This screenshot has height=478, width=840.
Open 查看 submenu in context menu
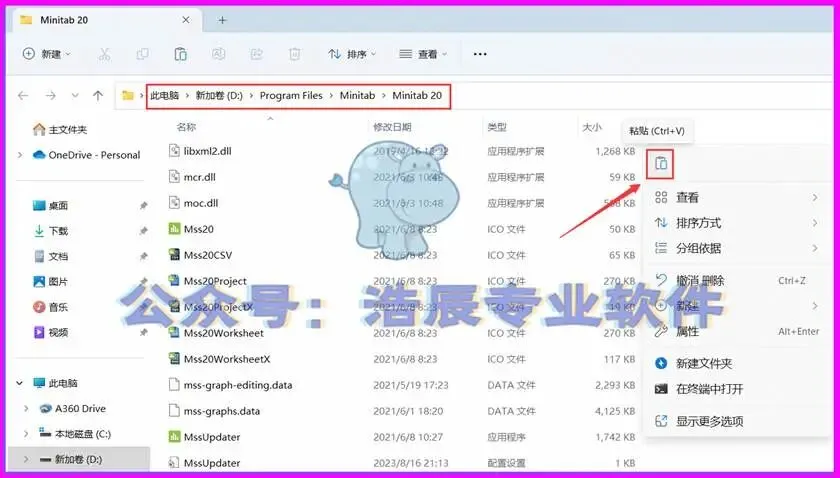(x=737, y=197)
